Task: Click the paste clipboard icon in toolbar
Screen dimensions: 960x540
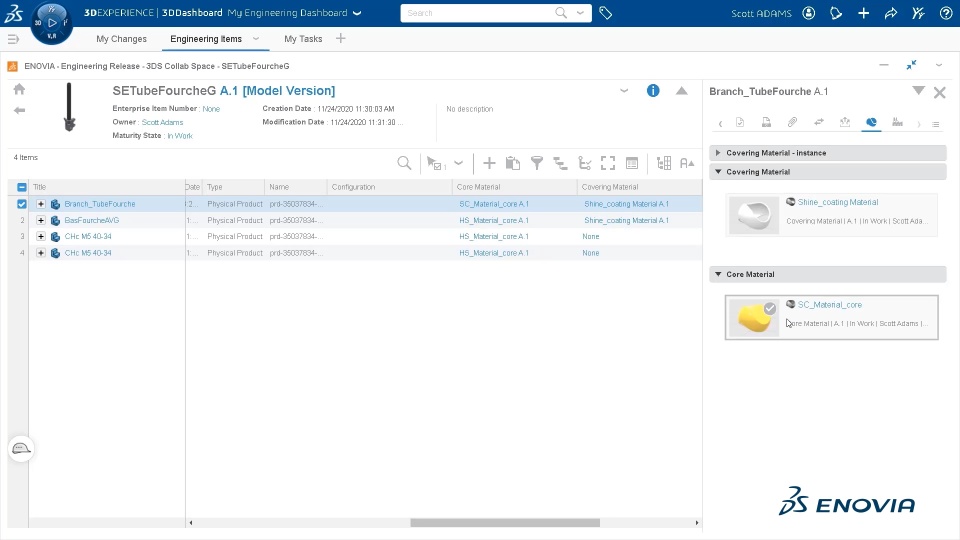Action: [x=512, y=163]
